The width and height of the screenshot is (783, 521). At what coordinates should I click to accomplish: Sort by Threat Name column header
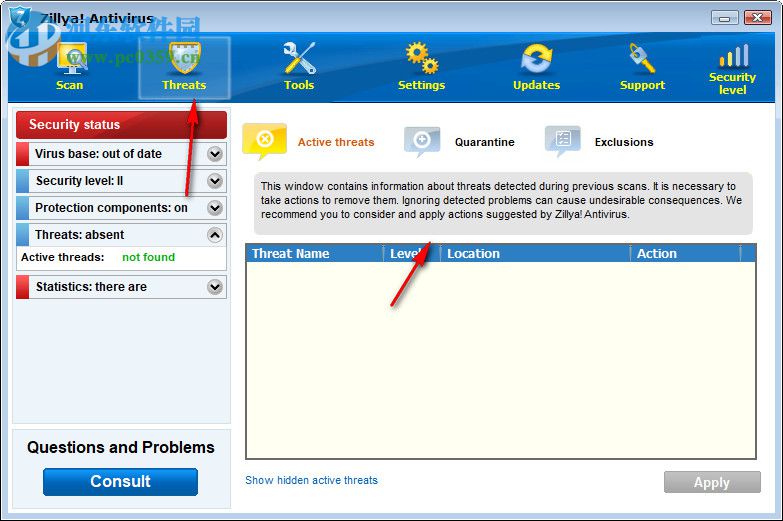[314, 253]
